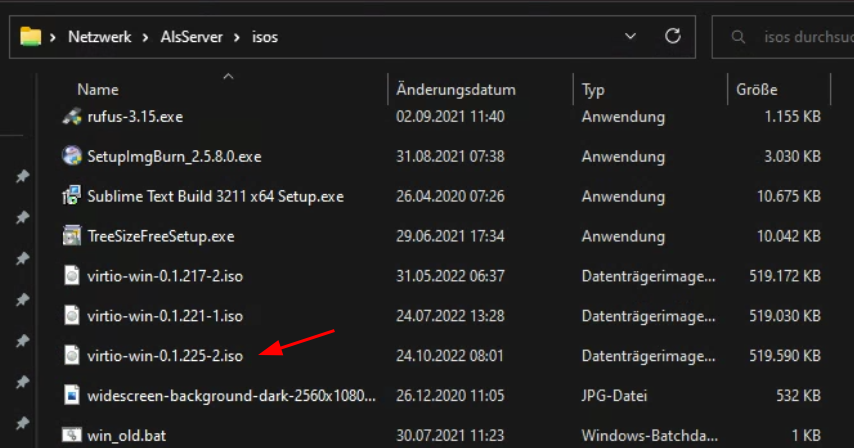Click the win_old.bat batch file icon
The image size is (854, 448).
point(71,434)
